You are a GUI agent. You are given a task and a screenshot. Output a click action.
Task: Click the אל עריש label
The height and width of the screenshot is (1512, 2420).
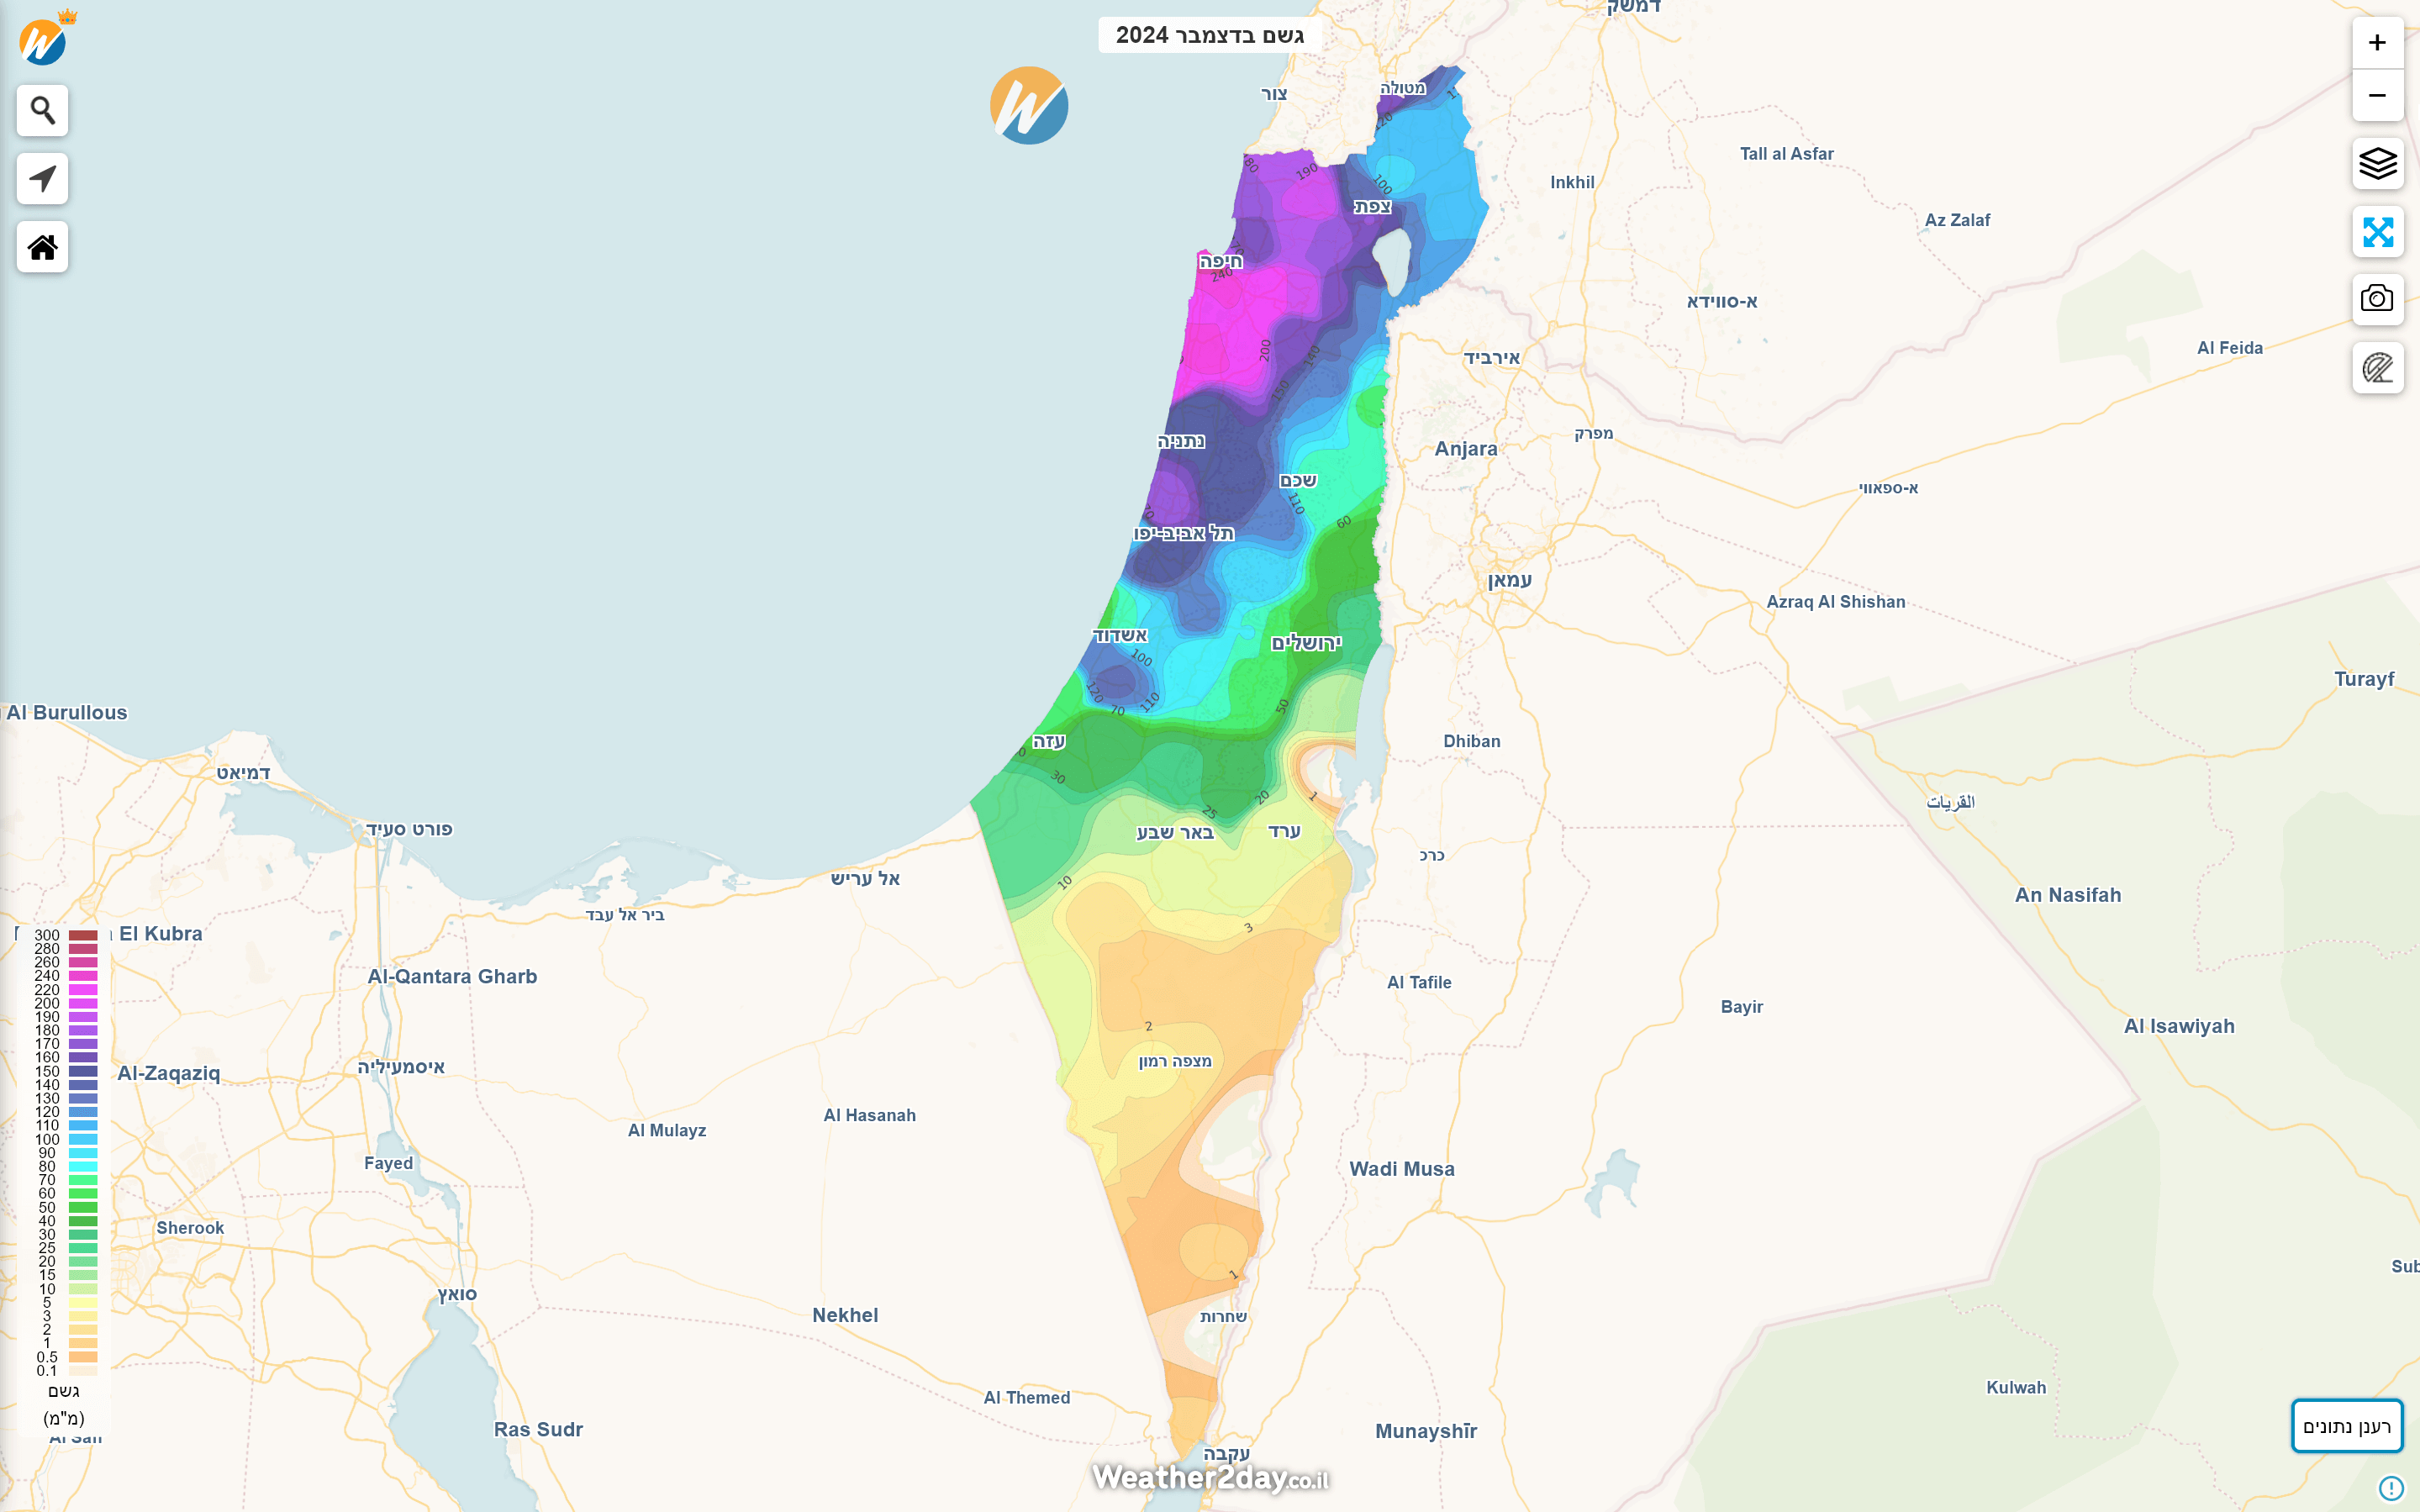865,878
